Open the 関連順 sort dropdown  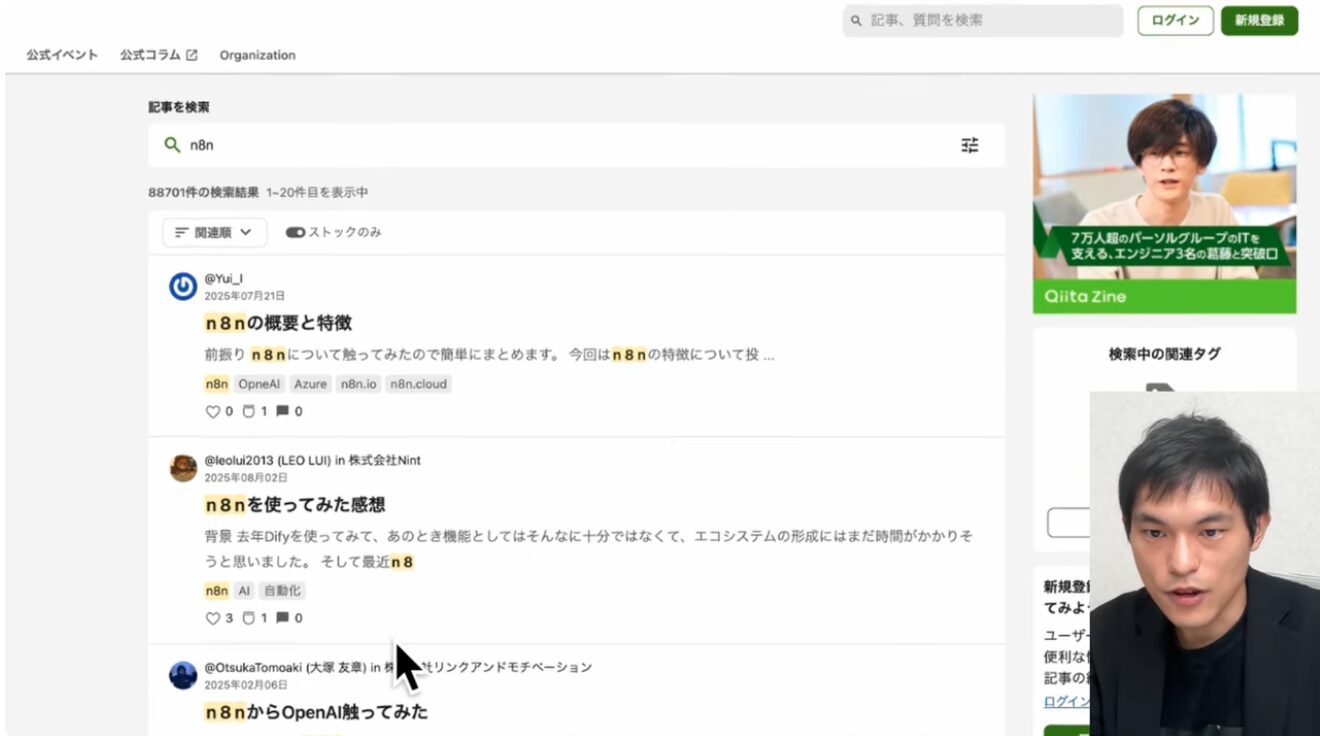214,232
